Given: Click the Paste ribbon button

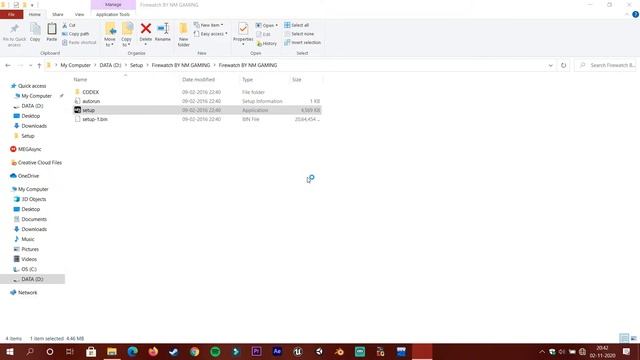Looking at the screenshot, I should [52, 33].
